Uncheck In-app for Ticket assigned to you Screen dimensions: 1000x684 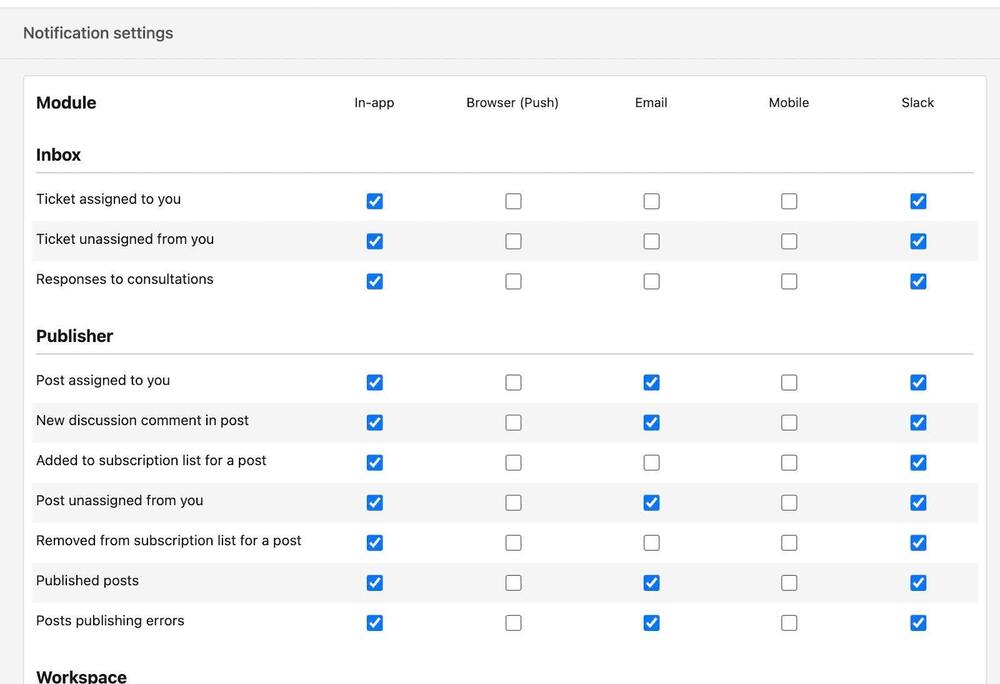[375, 201]
